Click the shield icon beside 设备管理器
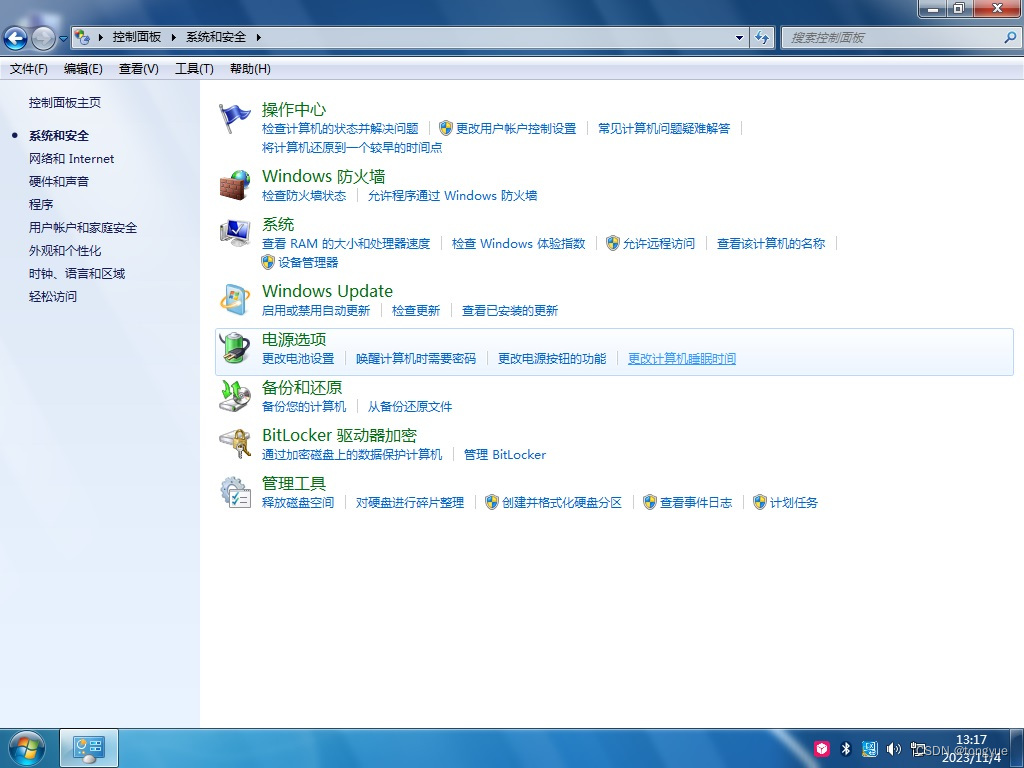Image resolution: width=1024 pixels, height=768 pixels. pos(268,262)
